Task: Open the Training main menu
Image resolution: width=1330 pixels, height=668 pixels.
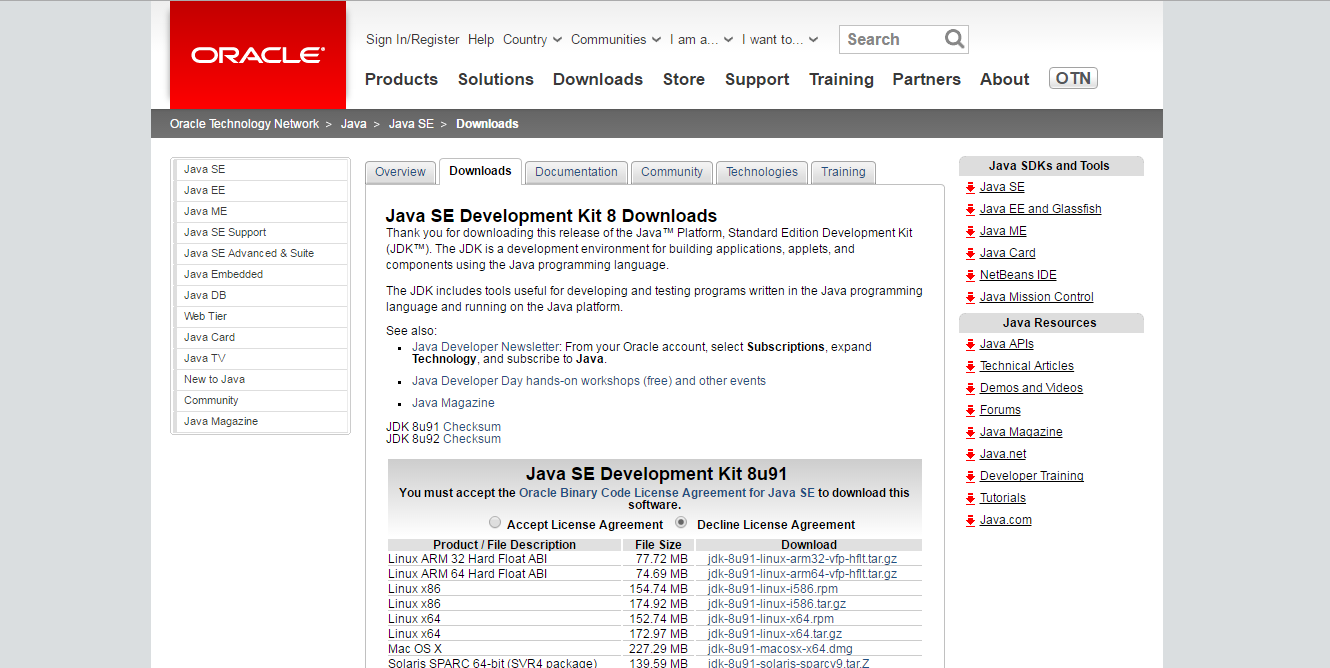Action: click(x=841, y=79)
